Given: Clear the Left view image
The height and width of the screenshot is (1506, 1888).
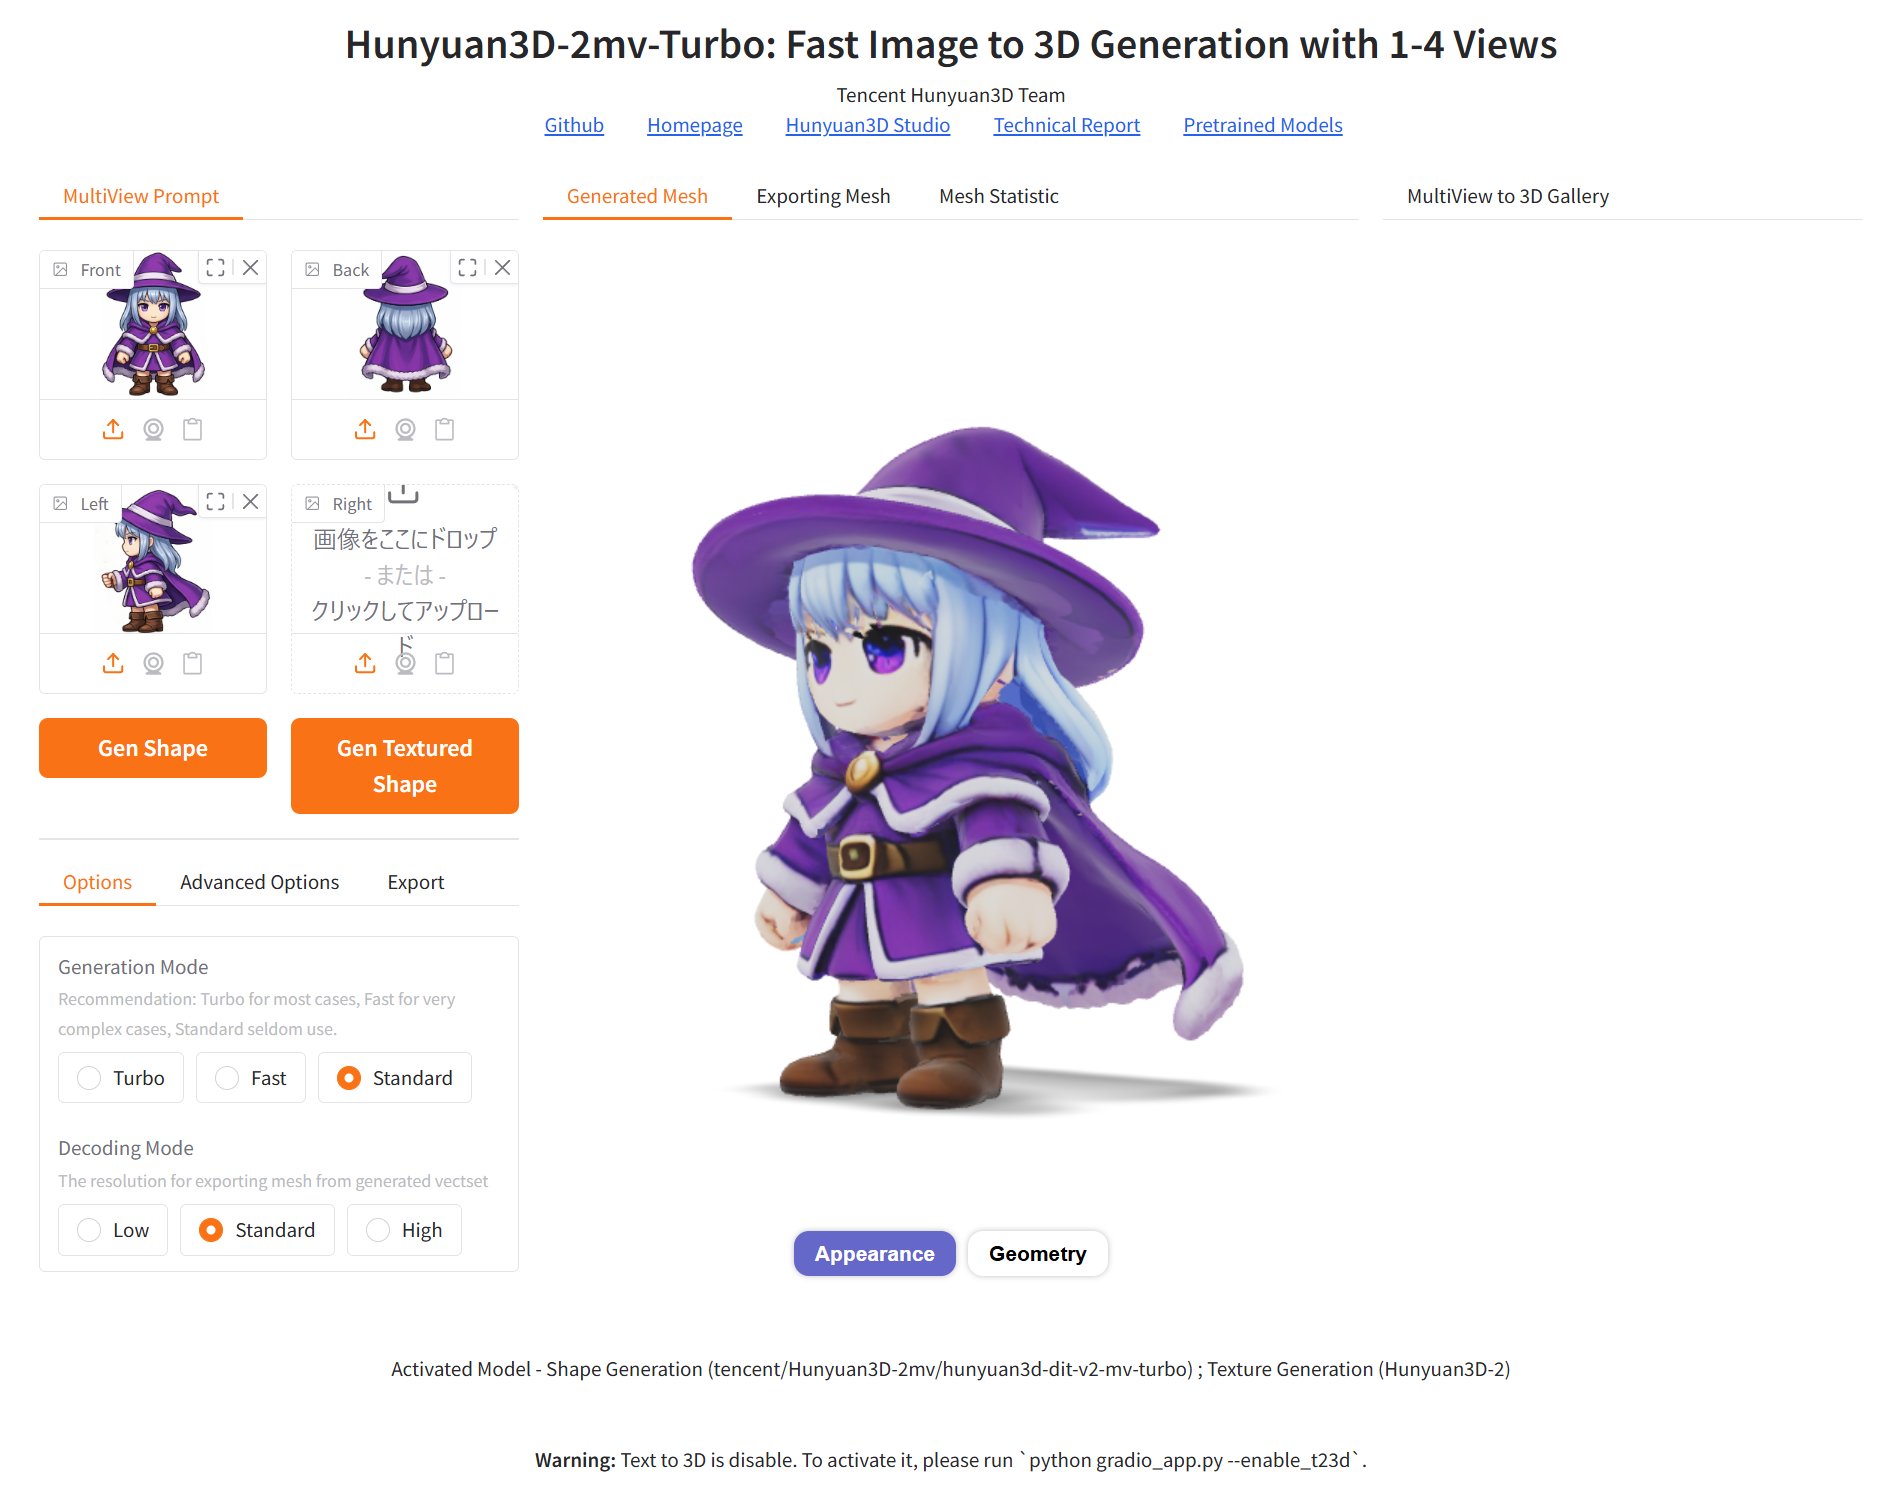Looking at the screenshot, I should 250,503.
